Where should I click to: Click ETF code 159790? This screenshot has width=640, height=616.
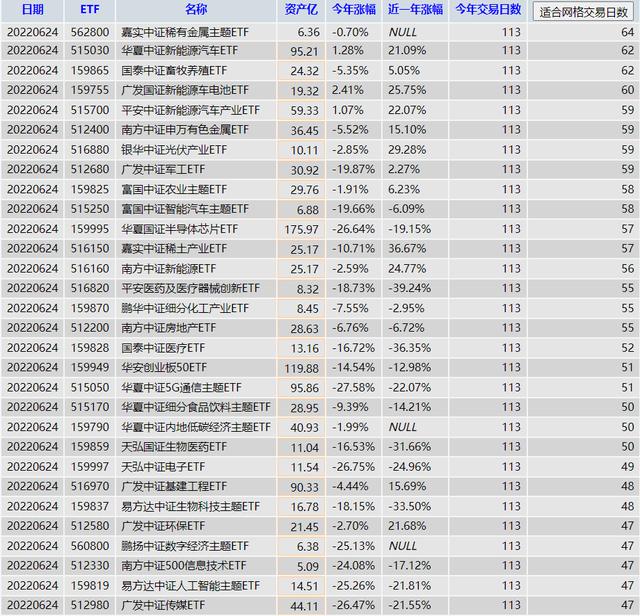coord(89,427)
